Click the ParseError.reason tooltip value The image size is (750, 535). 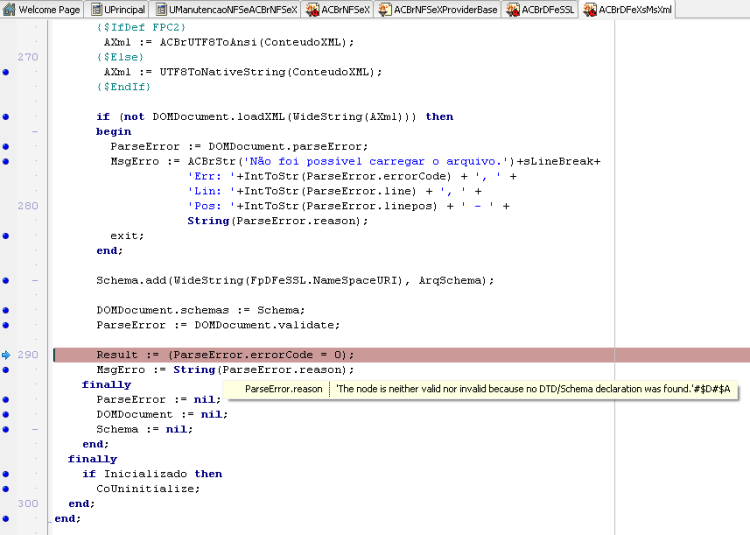pyautogui.click(x=533, y=389)
